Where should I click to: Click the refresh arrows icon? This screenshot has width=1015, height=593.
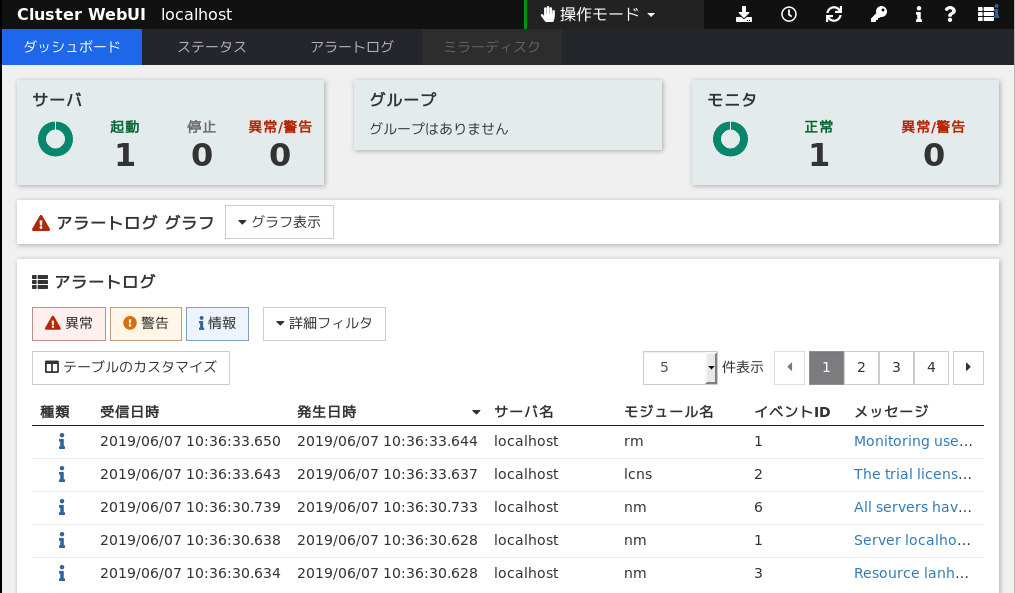pos(833,14)
